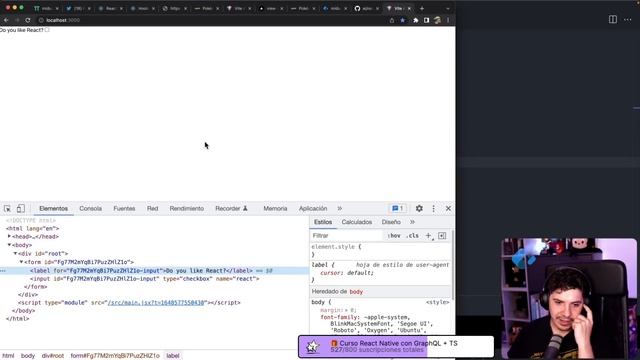This screenshot has width=640, height=360.
Task: Click the Filtrar styles filter field
Action: (347, 236)
